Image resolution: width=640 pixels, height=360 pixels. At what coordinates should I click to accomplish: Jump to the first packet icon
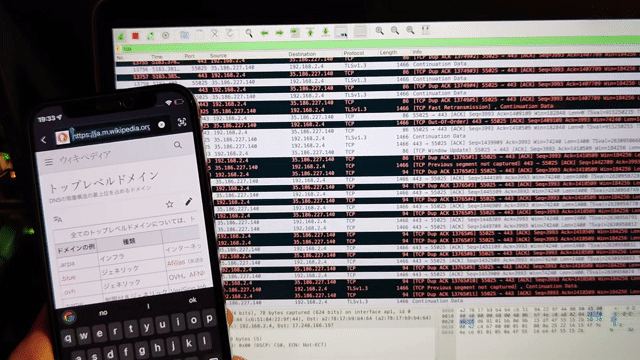(x=310, y=32)
